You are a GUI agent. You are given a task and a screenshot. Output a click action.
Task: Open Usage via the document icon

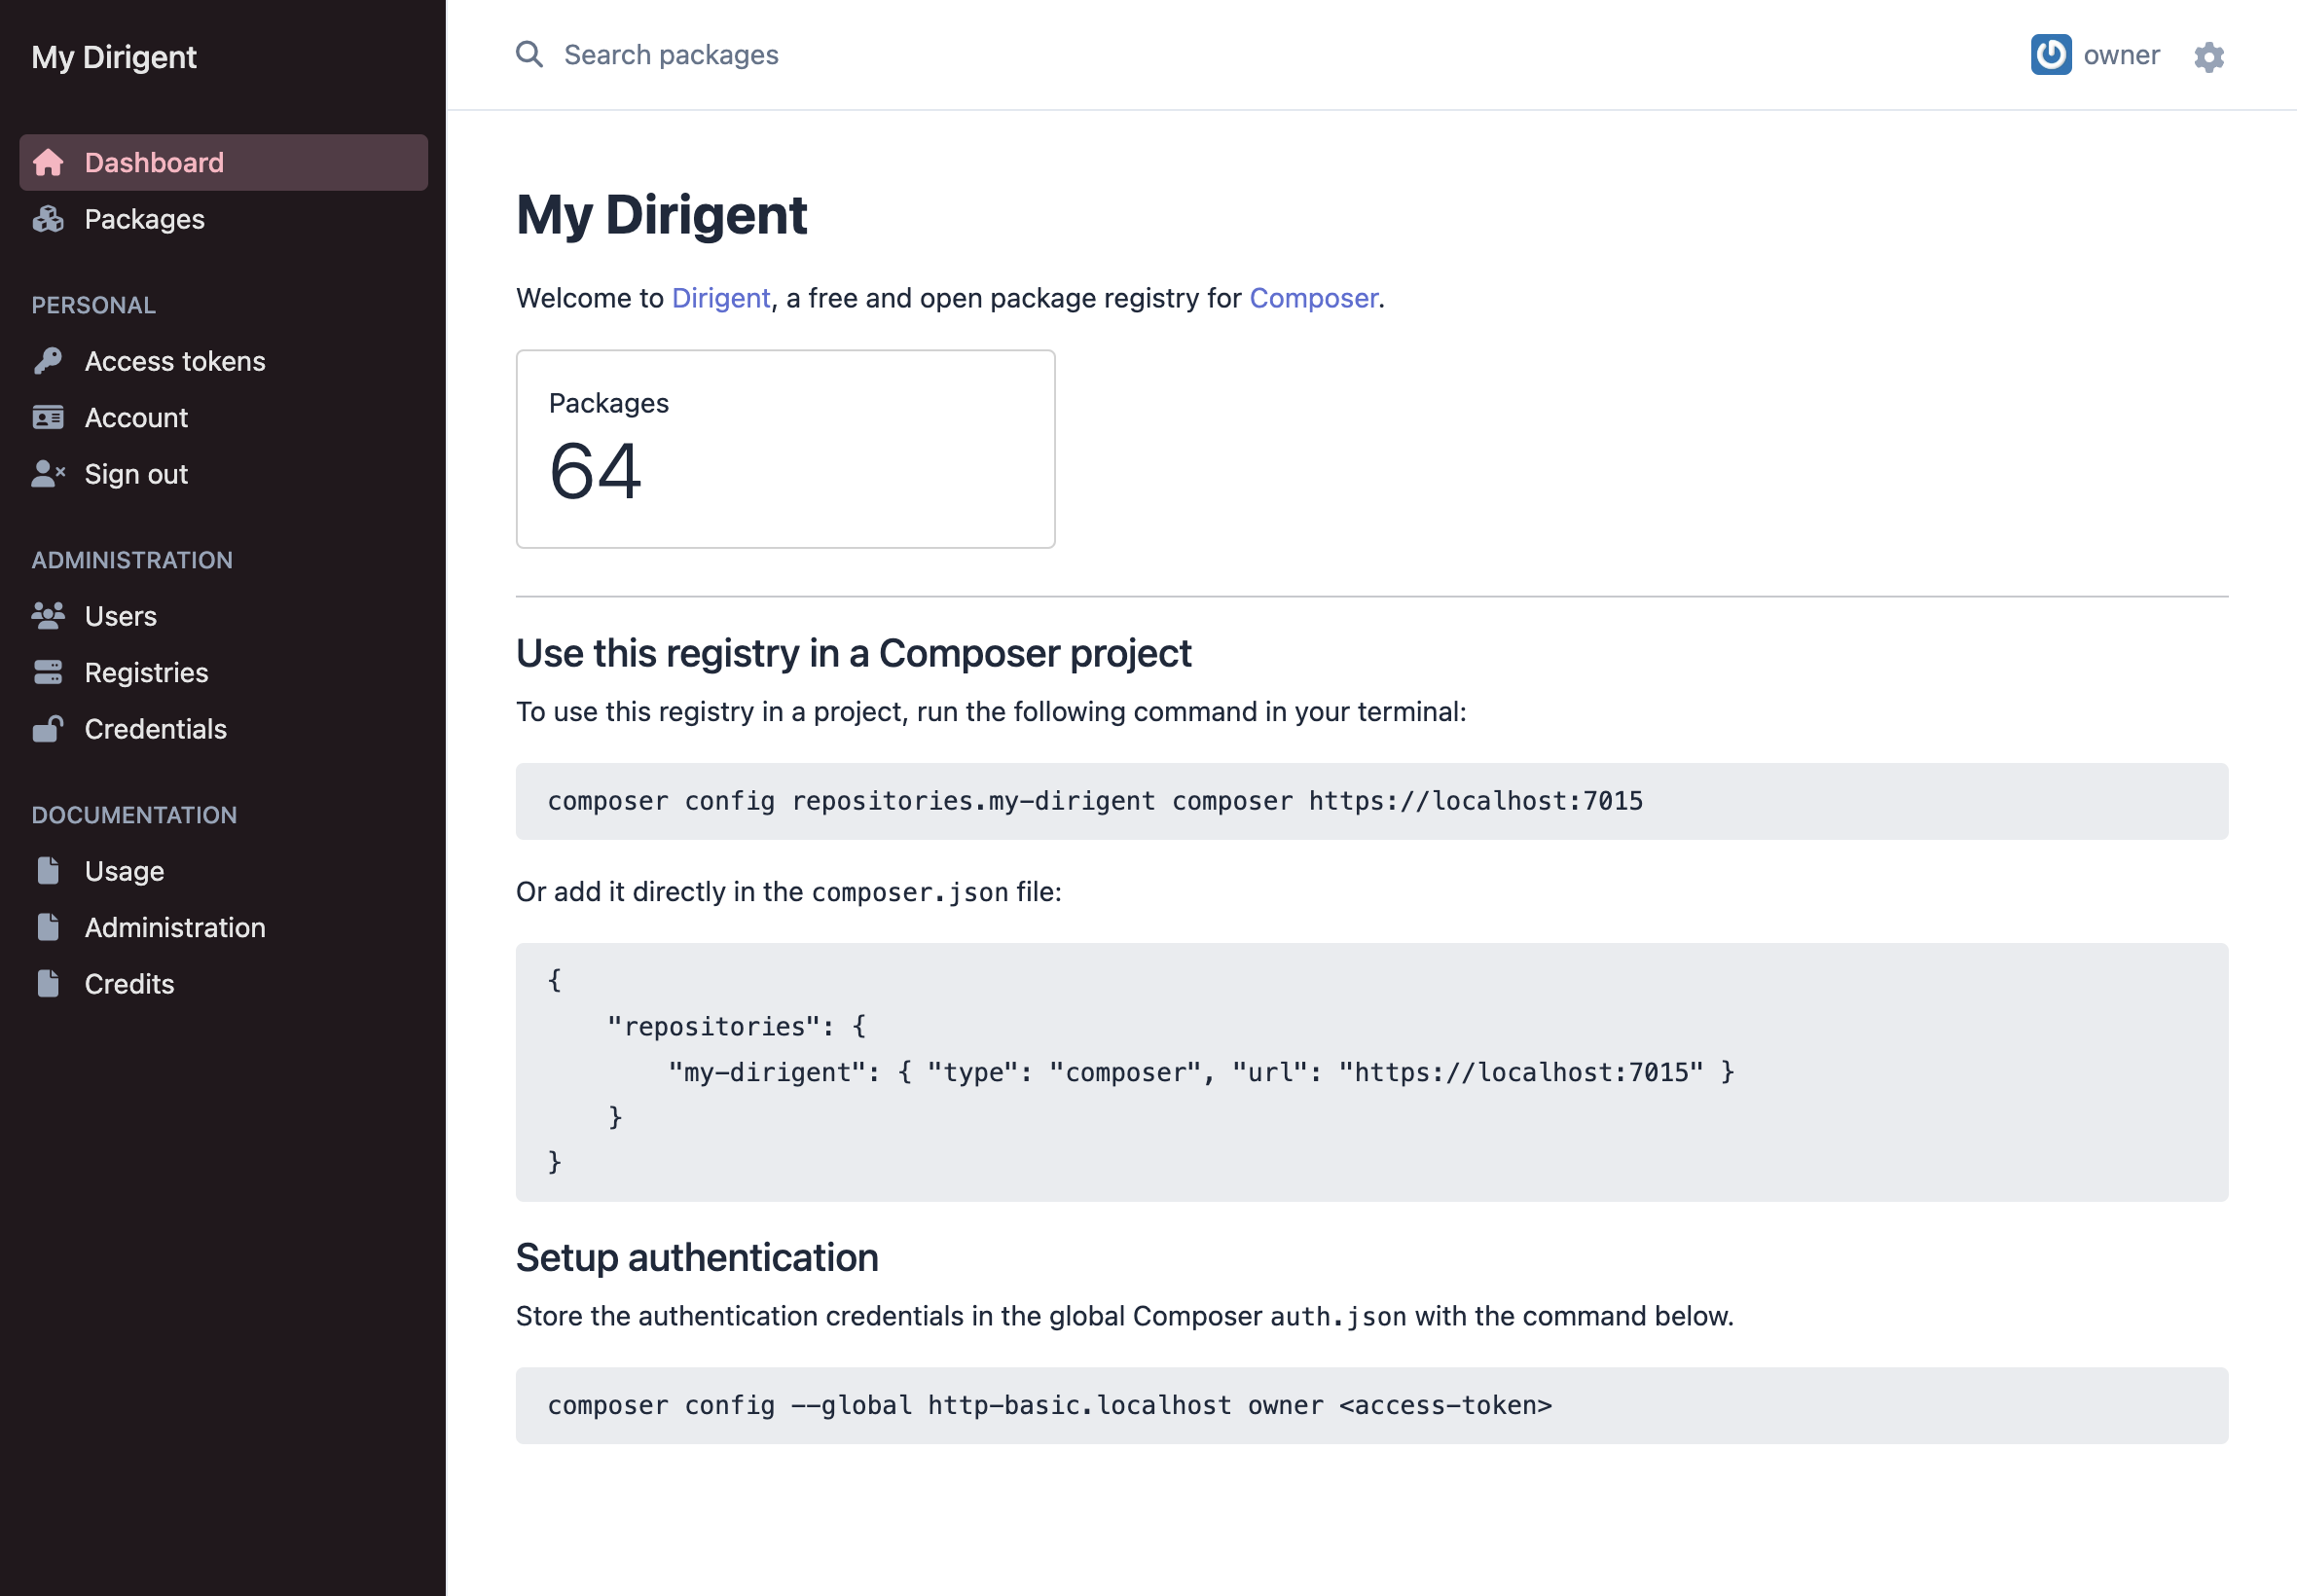[48, 870]
